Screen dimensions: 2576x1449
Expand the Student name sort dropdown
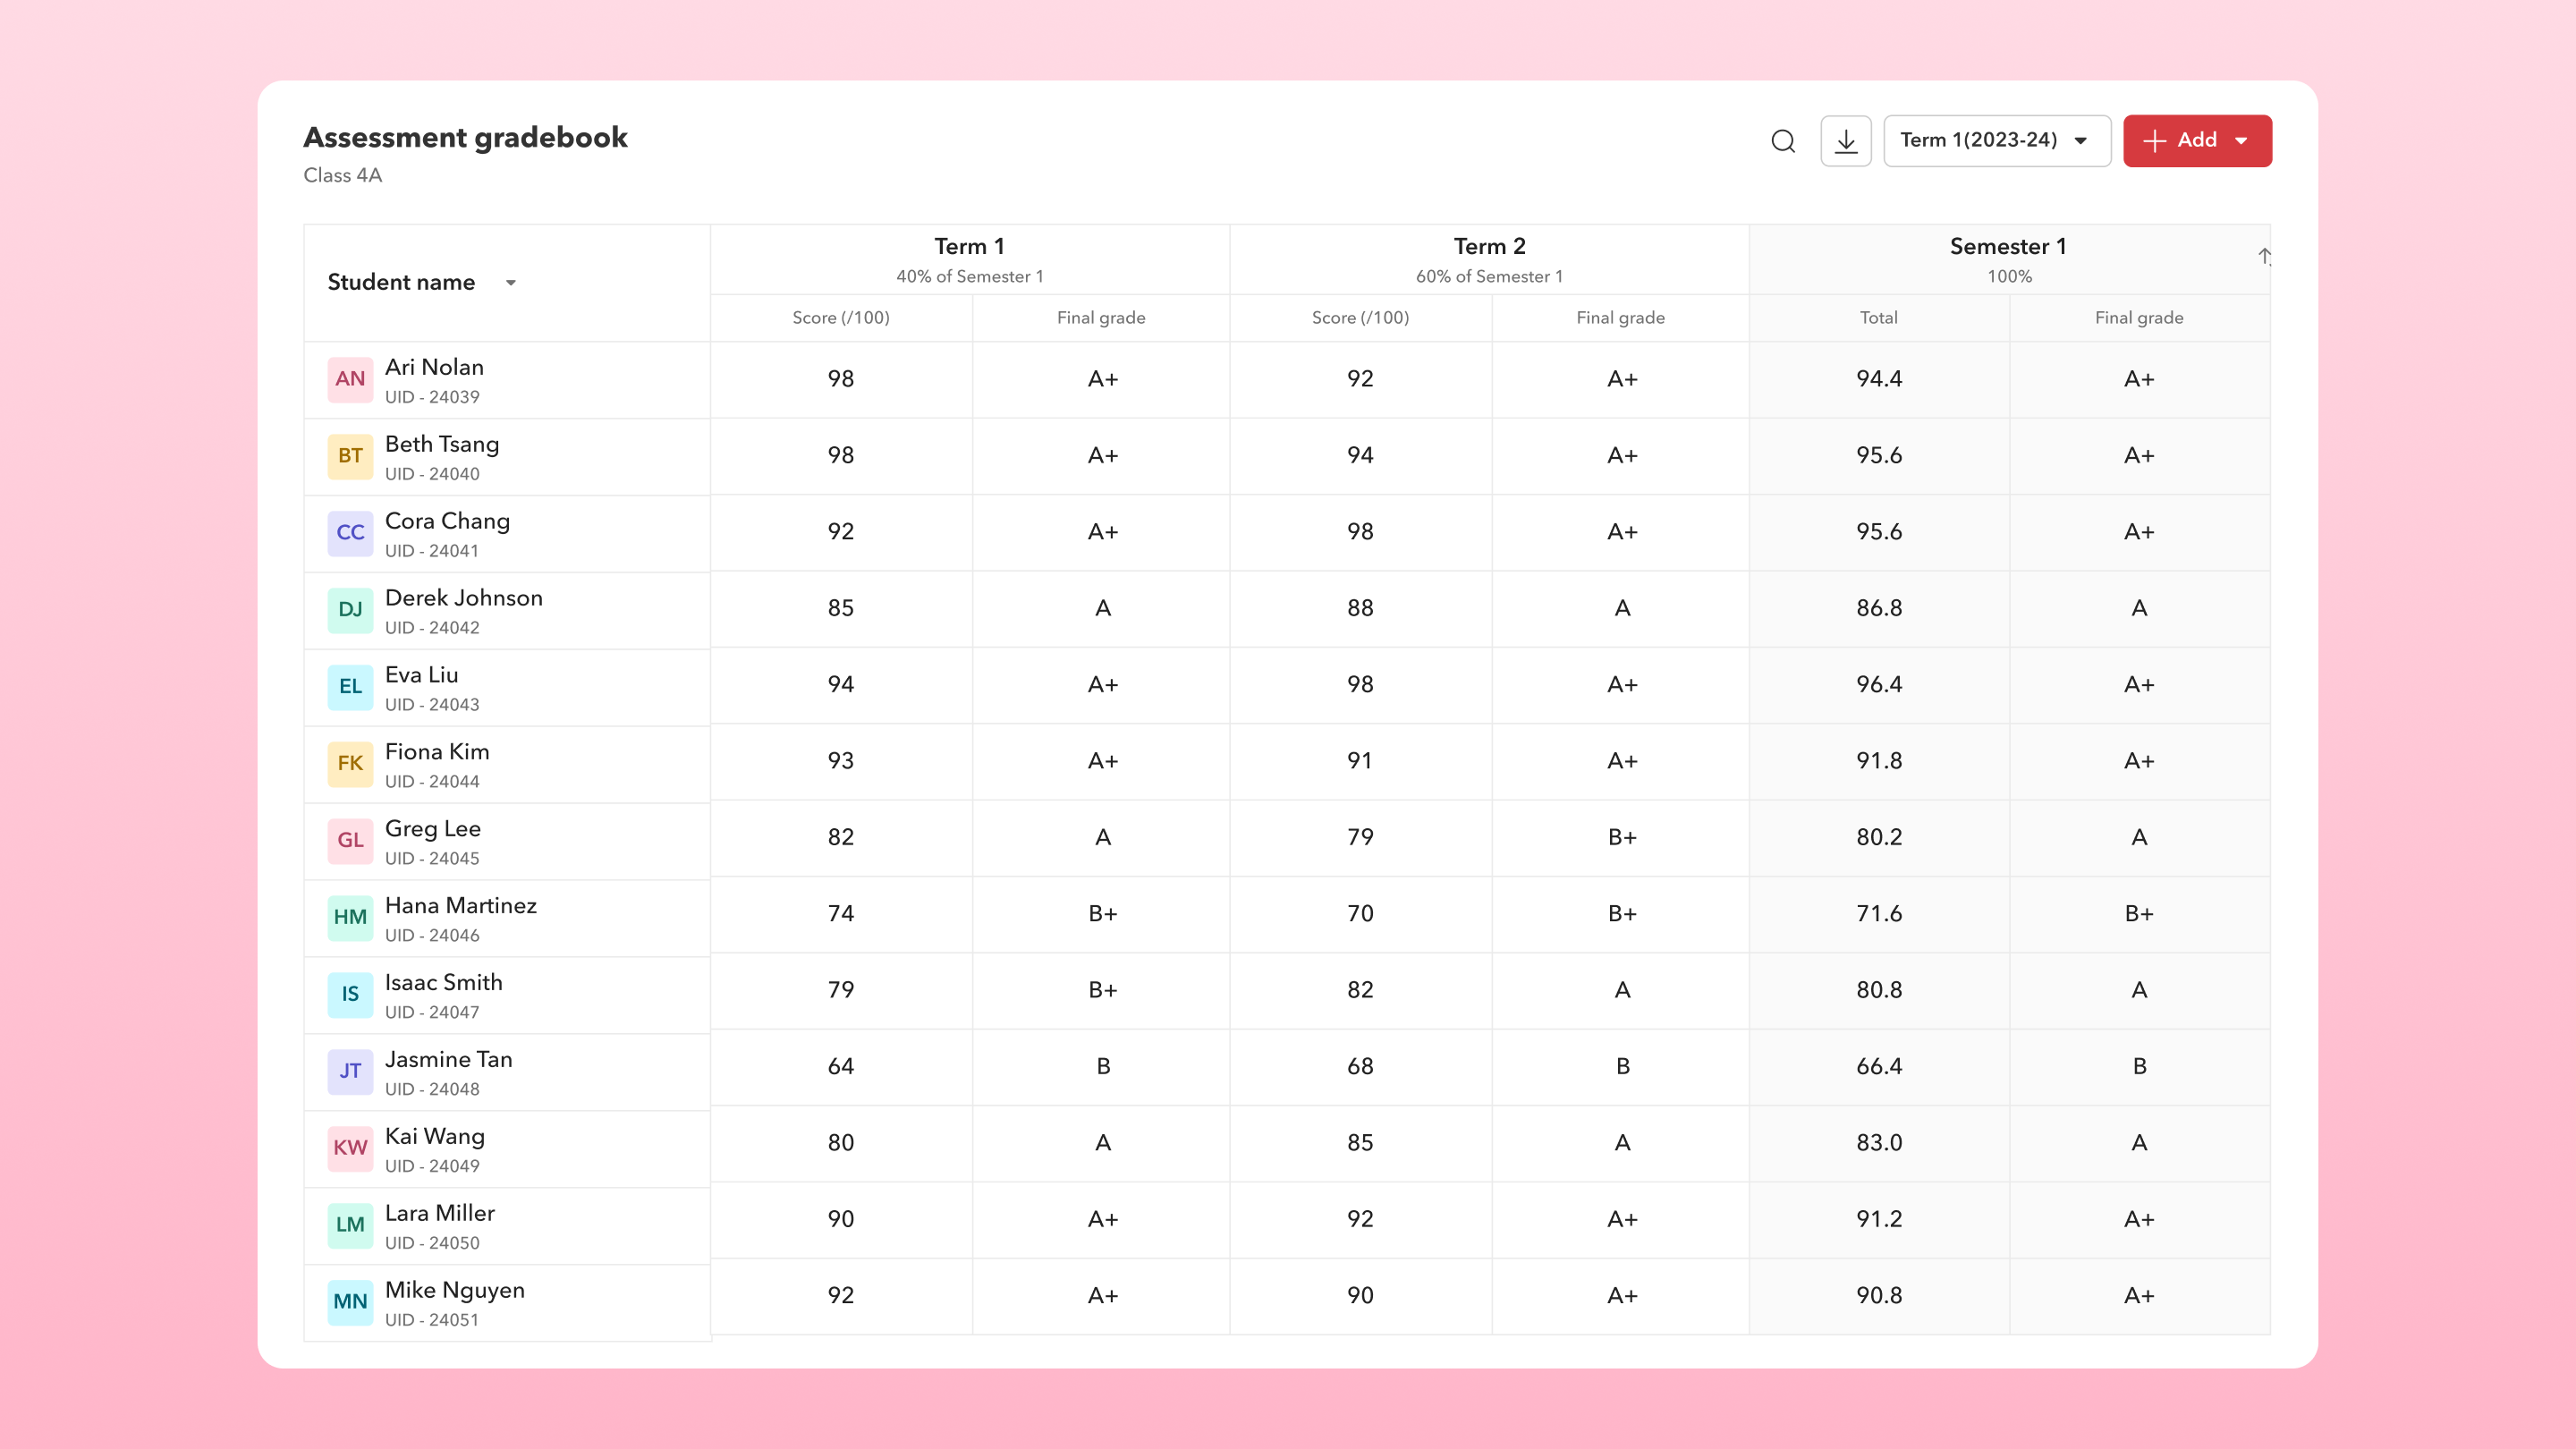pos(511,283)
